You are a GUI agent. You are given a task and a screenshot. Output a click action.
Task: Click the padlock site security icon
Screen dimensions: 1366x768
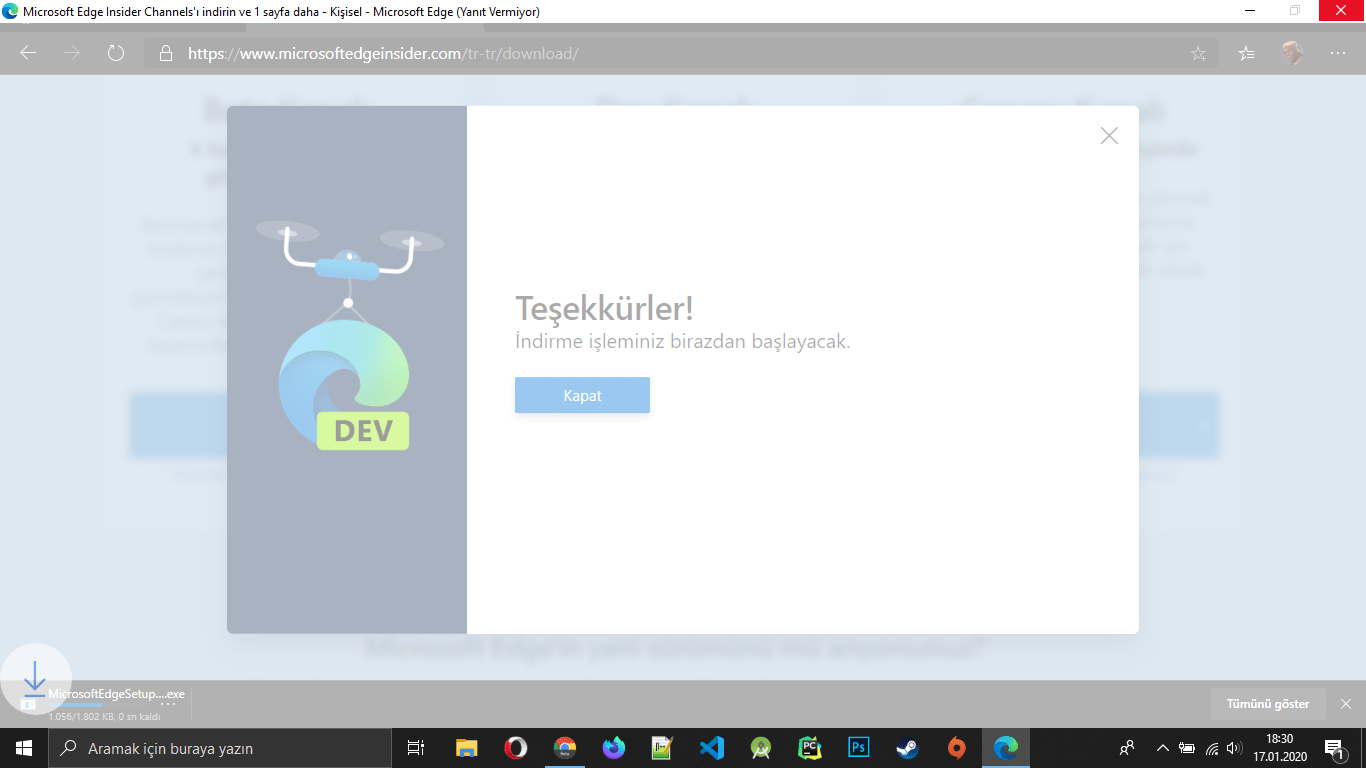pos(166,53)
